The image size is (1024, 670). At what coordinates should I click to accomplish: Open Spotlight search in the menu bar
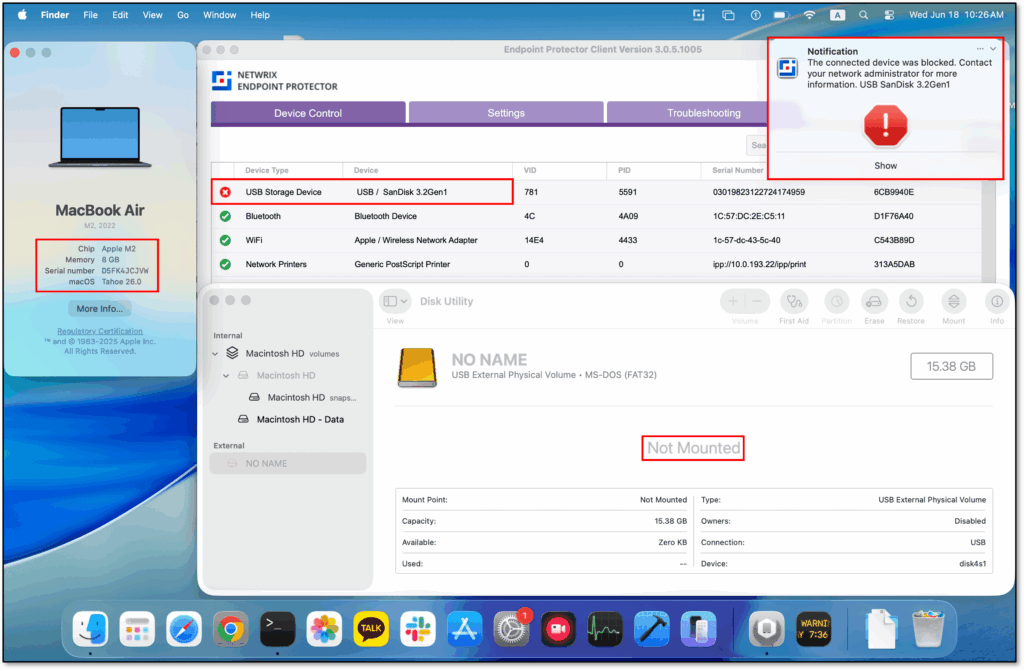click(x=863, y=14)
